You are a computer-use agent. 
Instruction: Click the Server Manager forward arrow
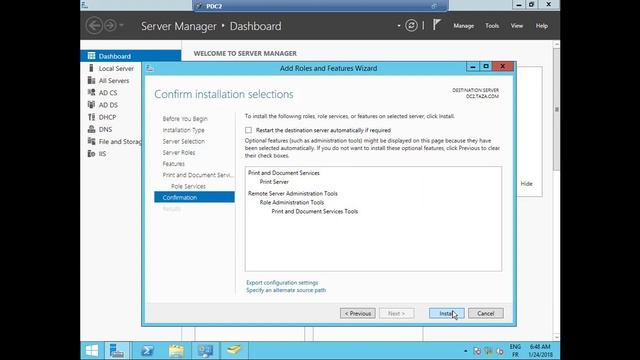click(x=110, y=26)
